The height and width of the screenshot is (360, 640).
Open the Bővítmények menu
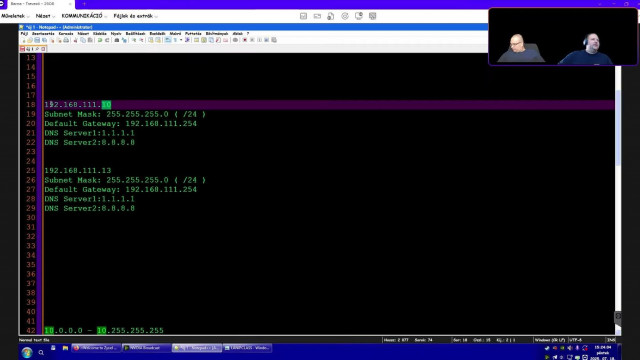(217, 33)
